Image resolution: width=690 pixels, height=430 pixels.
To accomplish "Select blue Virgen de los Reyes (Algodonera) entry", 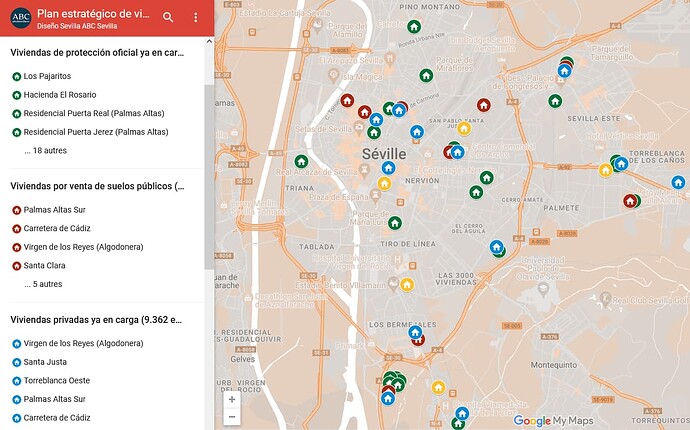I will 83,343.
